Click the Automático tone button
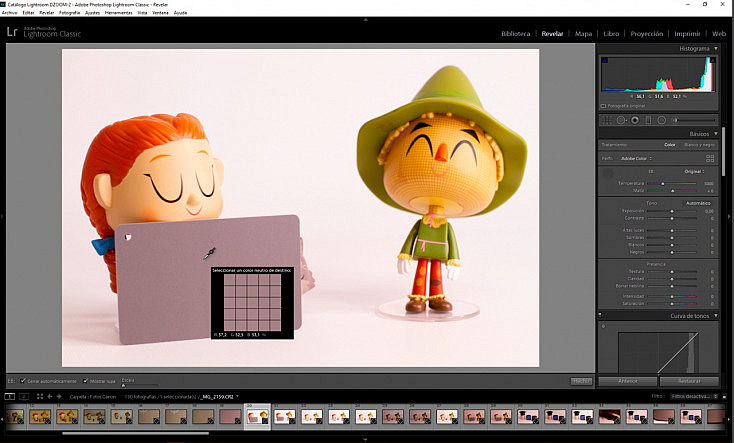Screen dimensions: 734x443 click(x=698, y=203)
